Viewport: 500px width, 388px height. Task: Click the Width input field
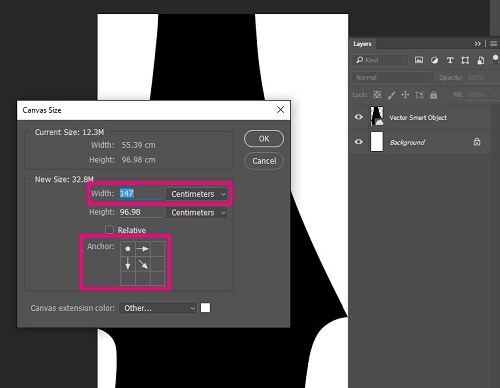tap(141, 194)
